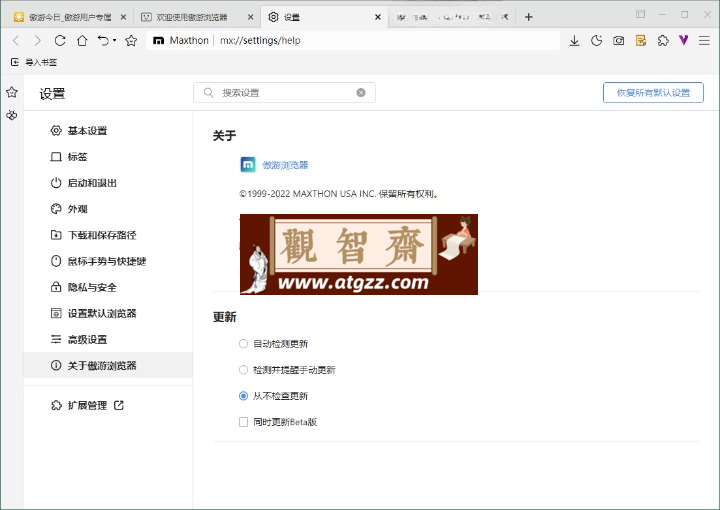
Task: Open a new tab with the plus button
Action: 529,17
